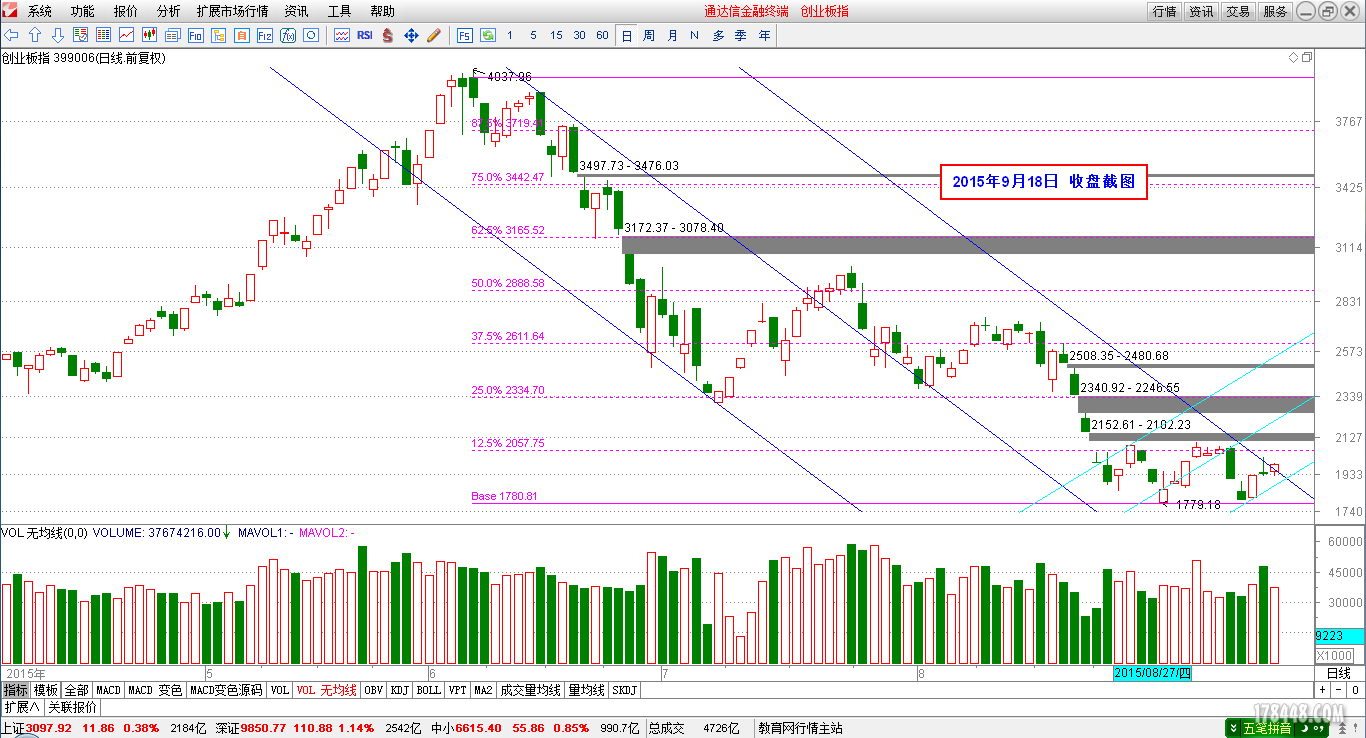Click the tree-structure toolbar icon
The height and width of the screenshot is (738, 1366).
219,35
